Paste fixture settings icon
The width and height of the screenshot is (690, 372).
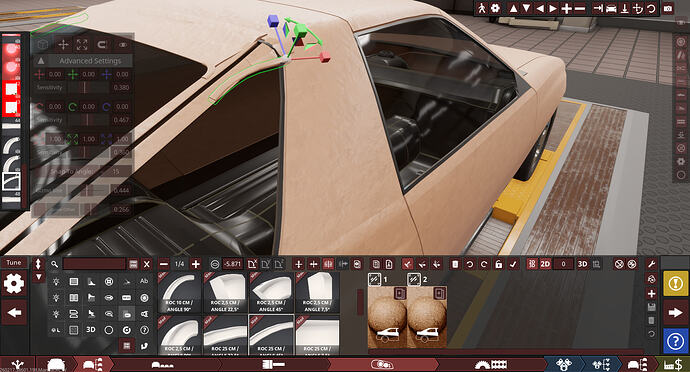pyautogui.click(x=389, y=264)
